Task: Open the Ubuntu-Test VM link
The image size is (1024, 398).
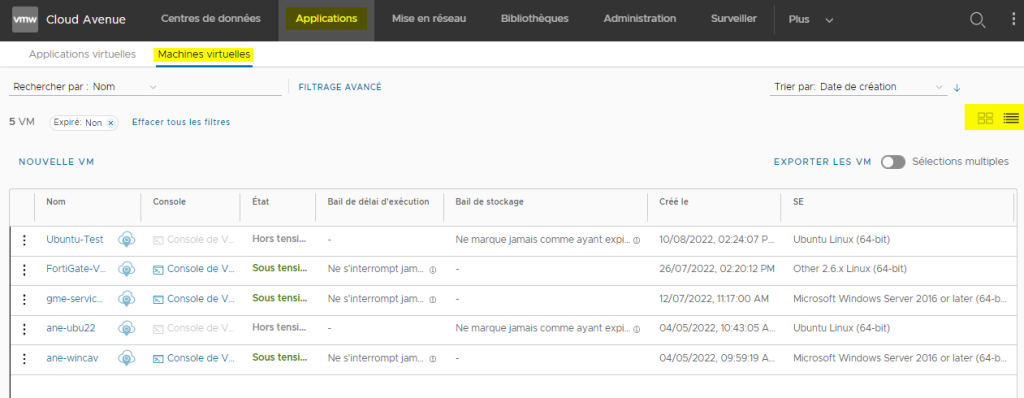Action: click(74, 239)
